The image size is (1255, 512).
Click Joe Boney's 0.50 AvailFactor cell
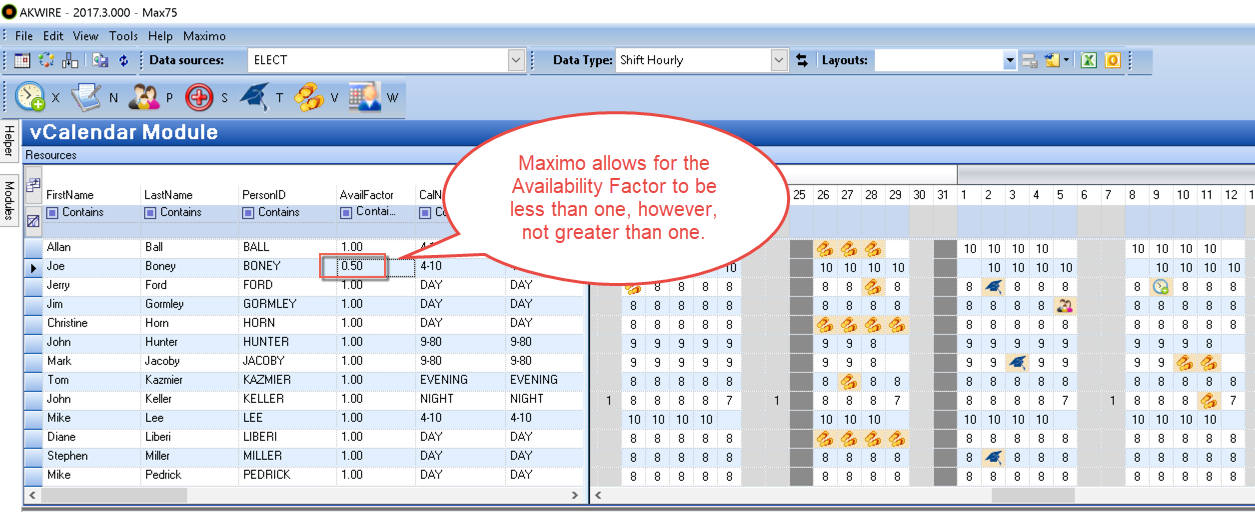354,267
